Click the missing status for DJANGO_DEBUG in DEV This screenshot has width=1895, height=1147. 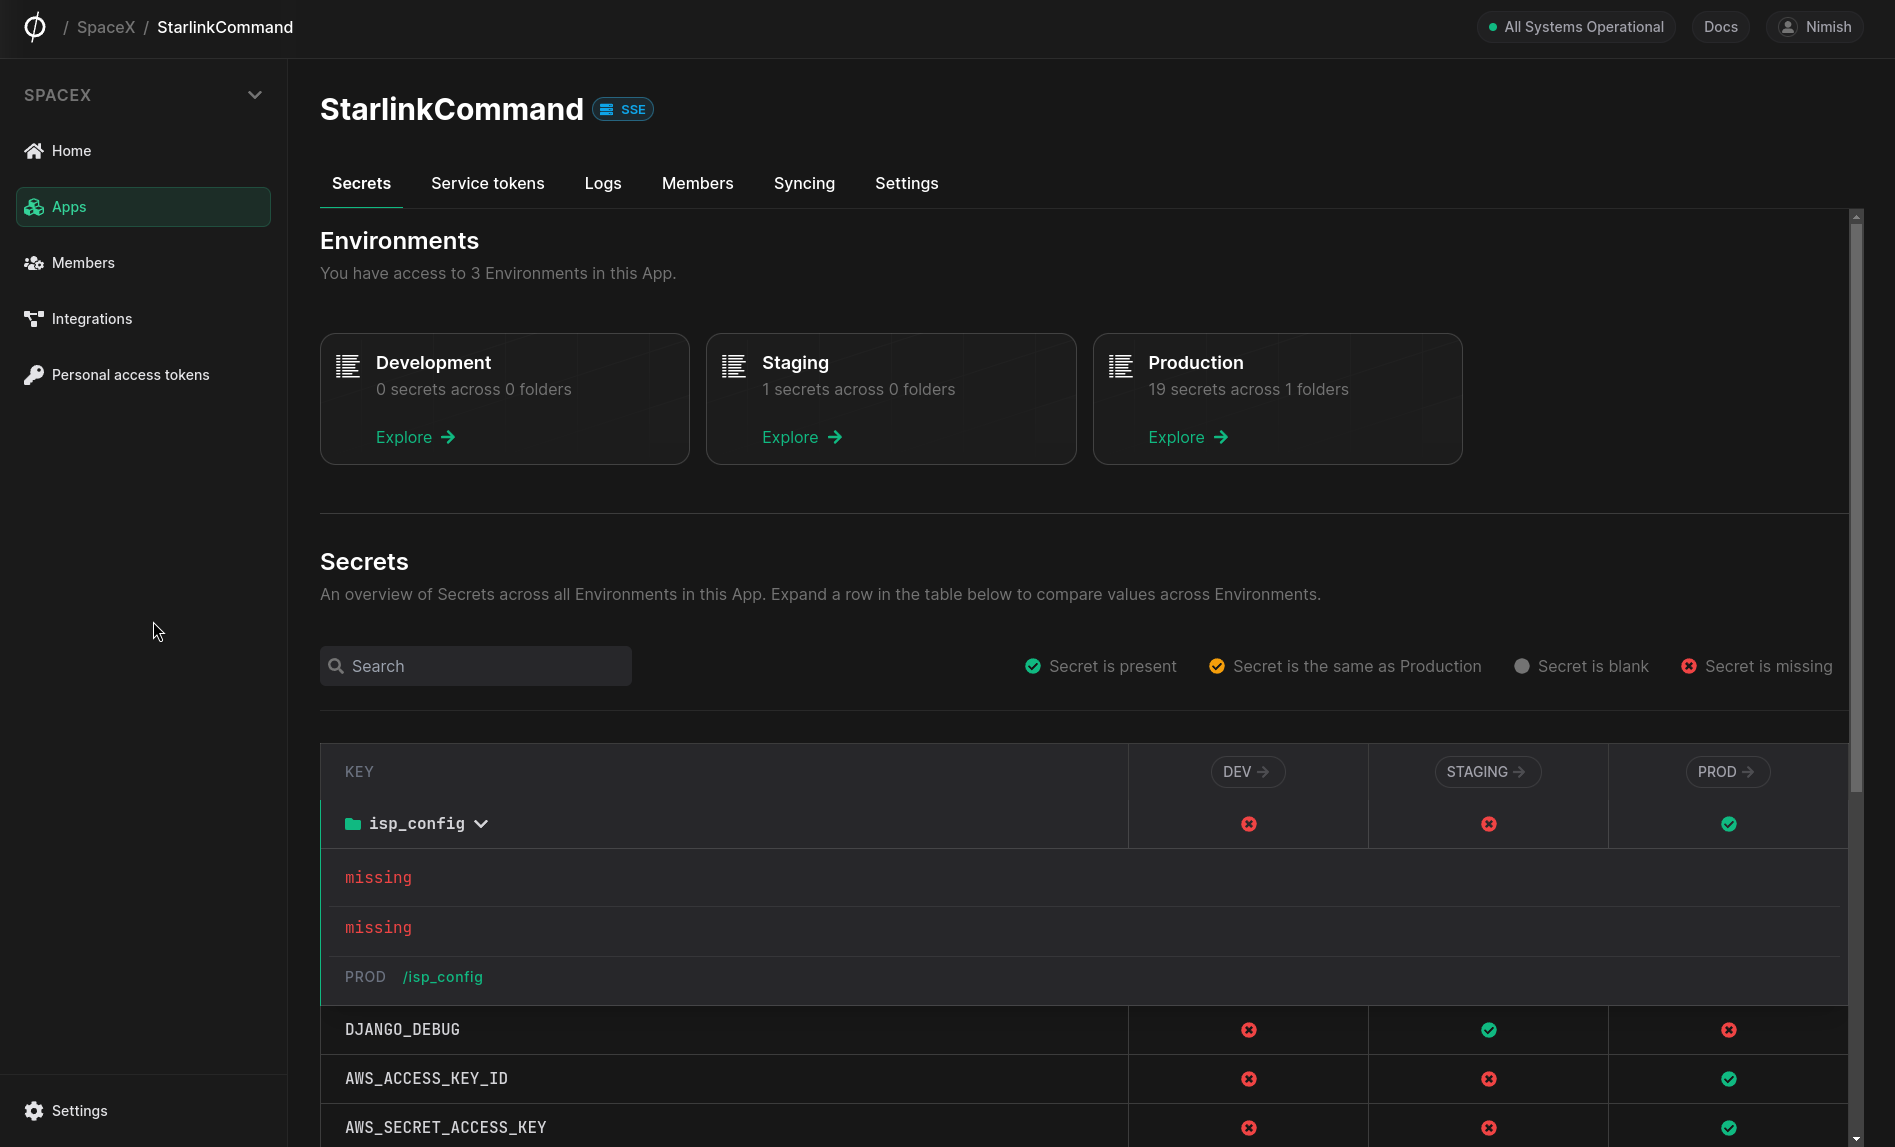click(x=1249, y=1030)
